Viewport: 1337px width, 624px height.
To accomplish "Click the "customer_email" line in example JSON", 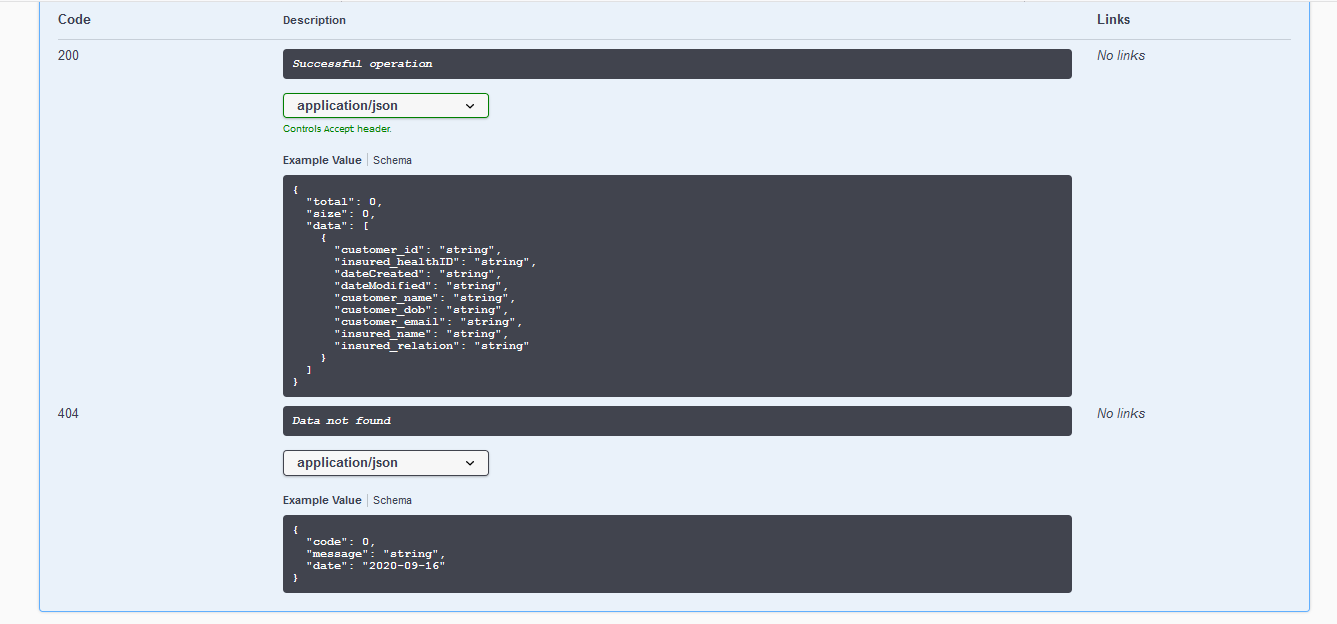I will [x=428, y=322].
